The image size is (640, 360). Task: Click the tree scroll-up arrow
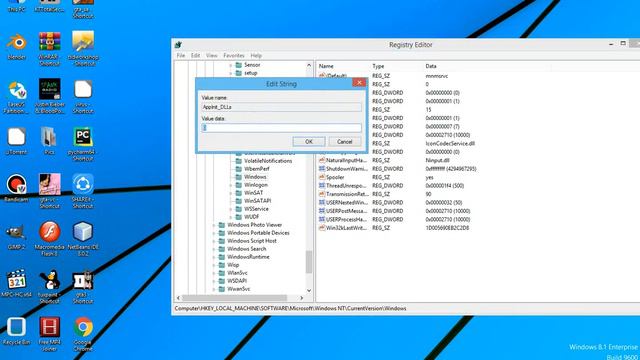tap(309, 65)
